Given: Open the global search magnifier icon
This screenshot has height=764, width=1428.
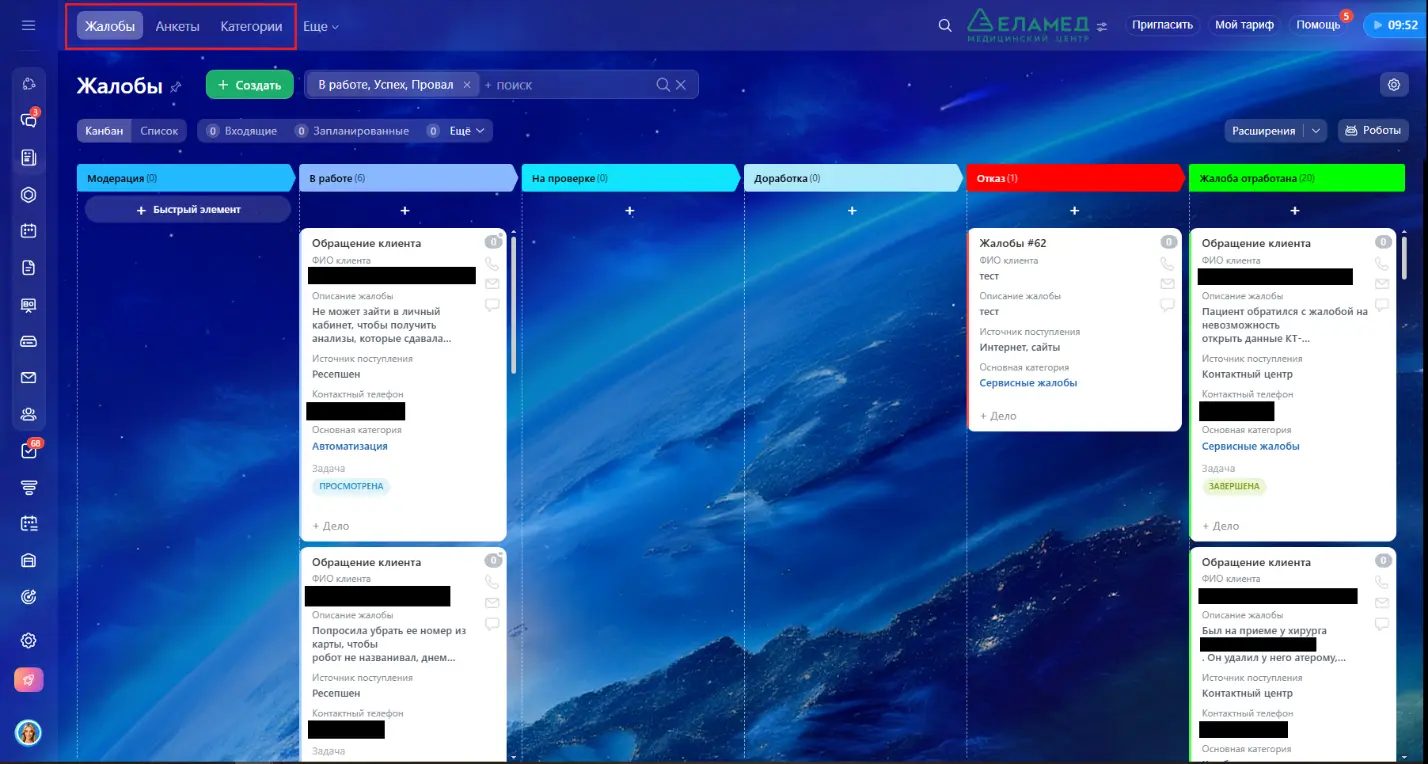Looking at the screenshot, I should point(943,25).
